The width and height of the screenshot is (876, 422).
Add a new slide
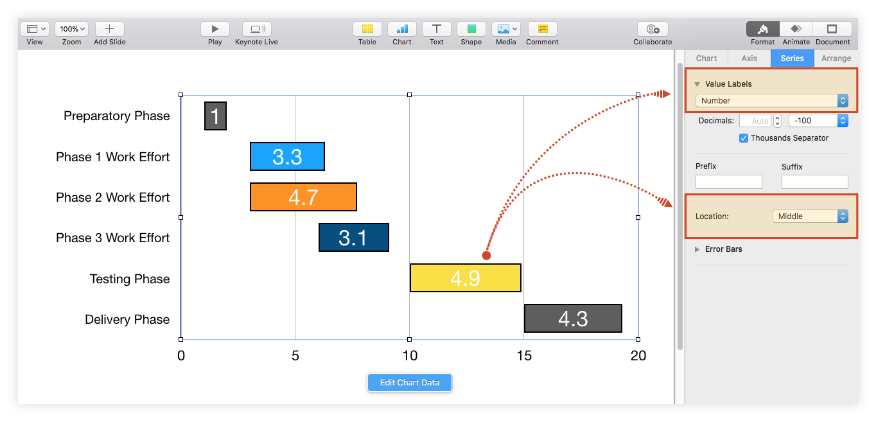tap(110, 29)
